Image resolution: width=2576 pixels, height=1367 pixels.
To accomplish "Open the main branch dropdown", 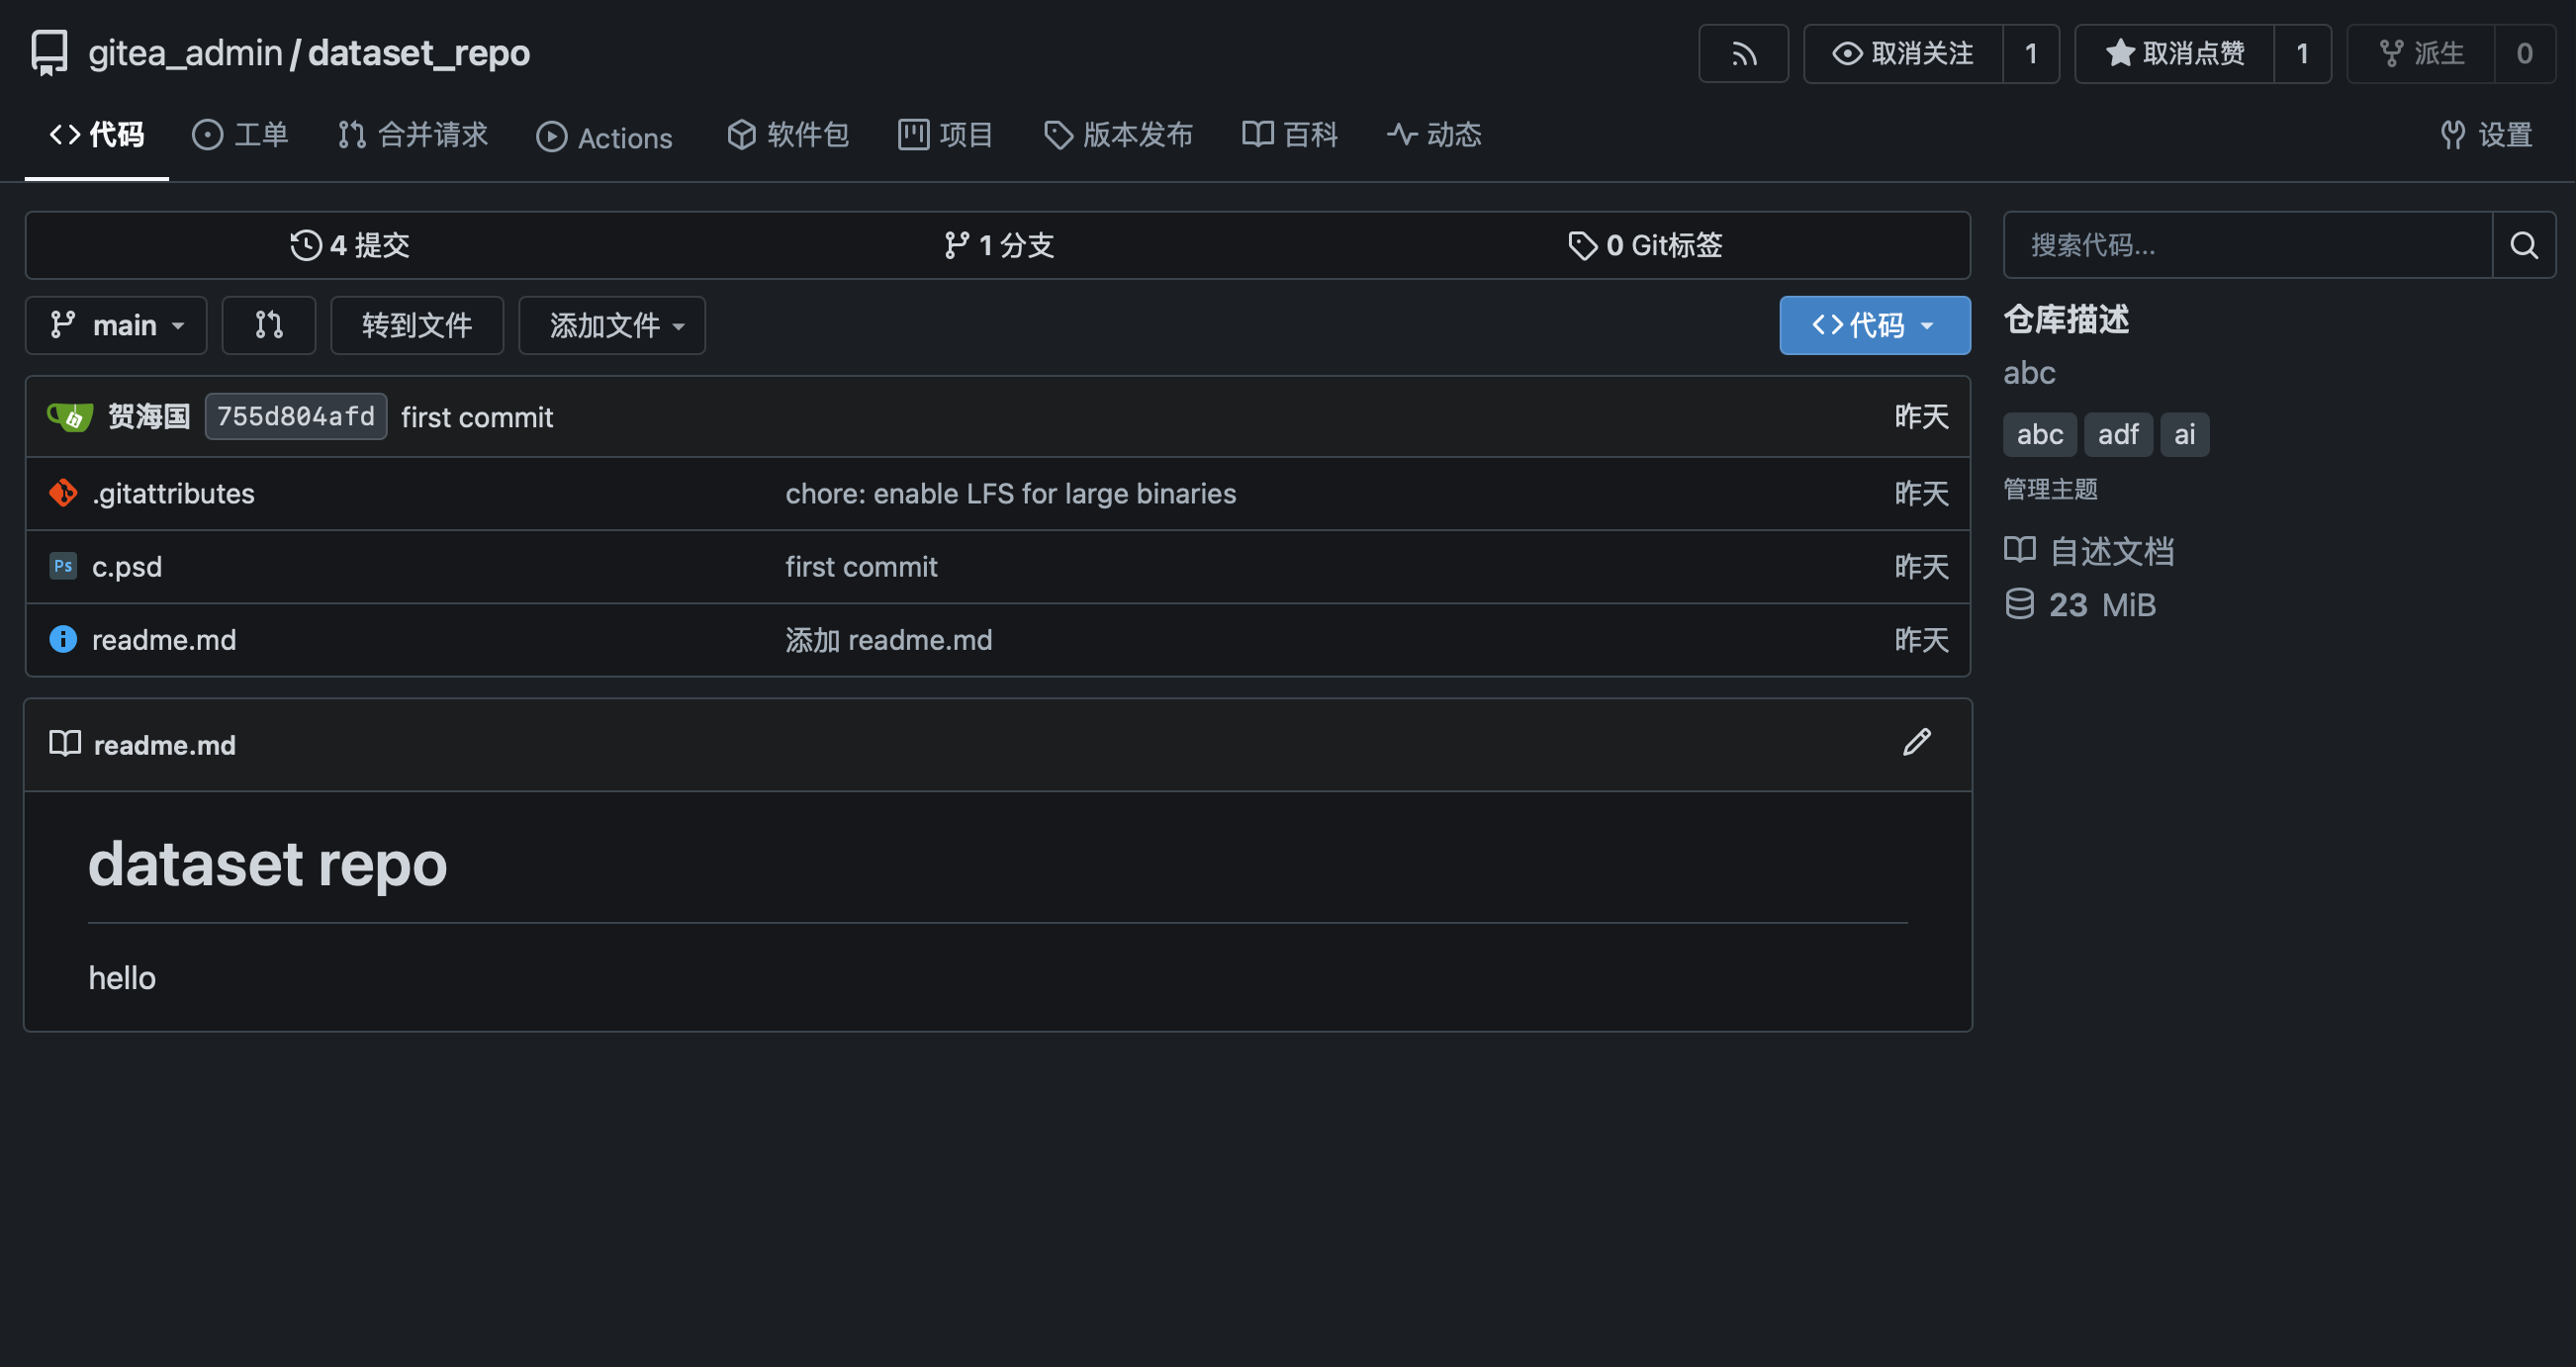I will [116, 325].
